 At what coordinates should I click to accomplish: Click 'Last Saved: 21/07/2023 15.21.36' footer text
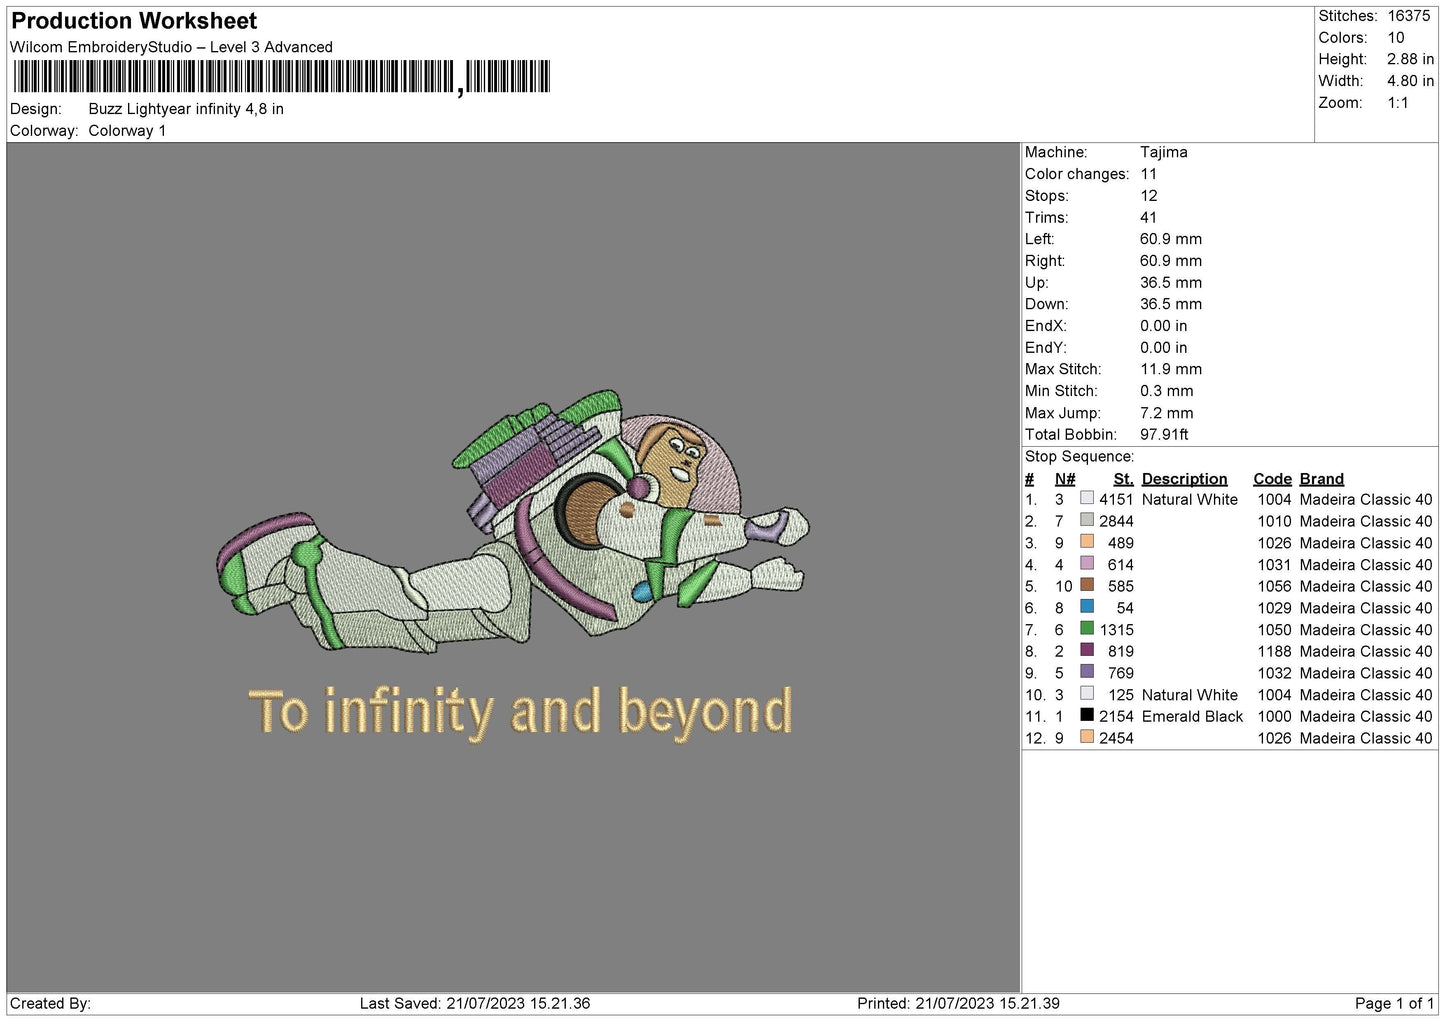[475, 1003]
